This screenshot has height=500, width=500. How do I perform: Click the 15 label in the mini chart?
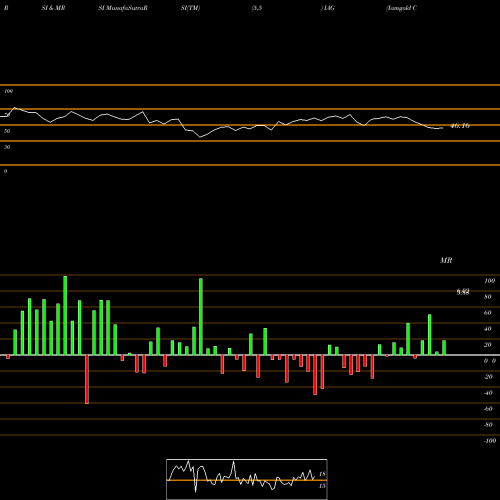click(322, 486)
